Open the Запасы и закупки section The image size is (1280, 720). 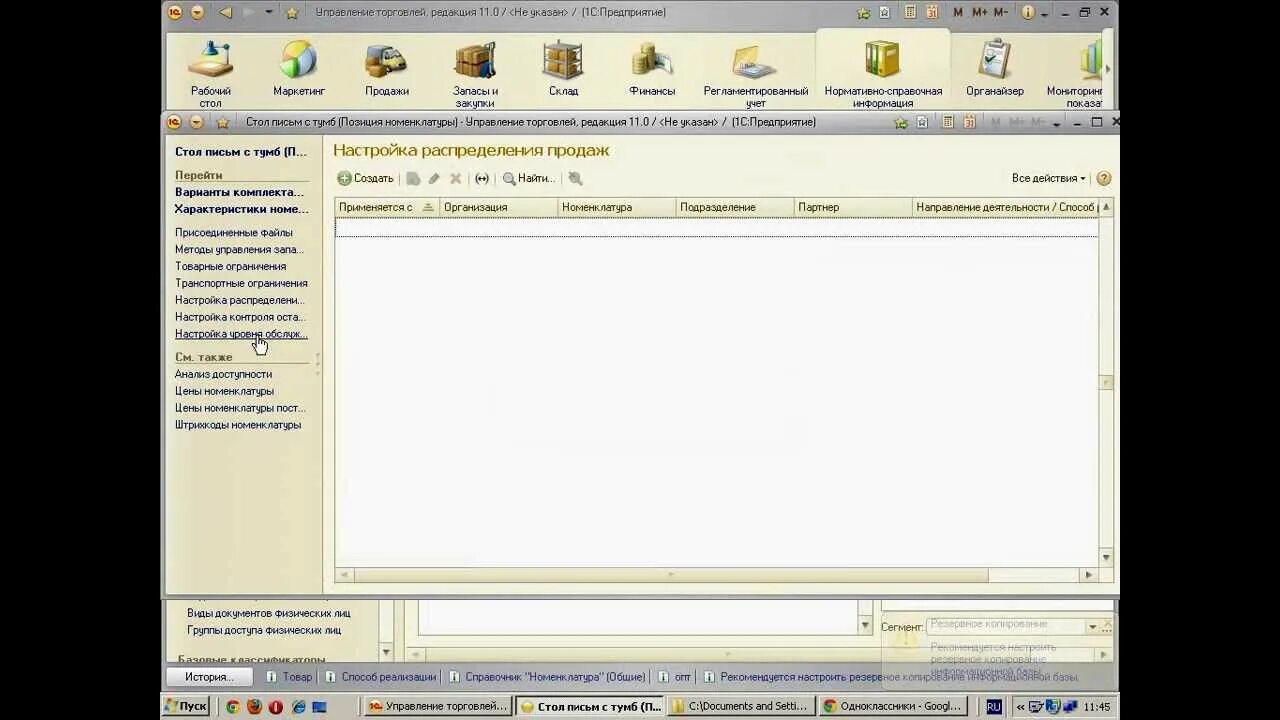point(475,74)
